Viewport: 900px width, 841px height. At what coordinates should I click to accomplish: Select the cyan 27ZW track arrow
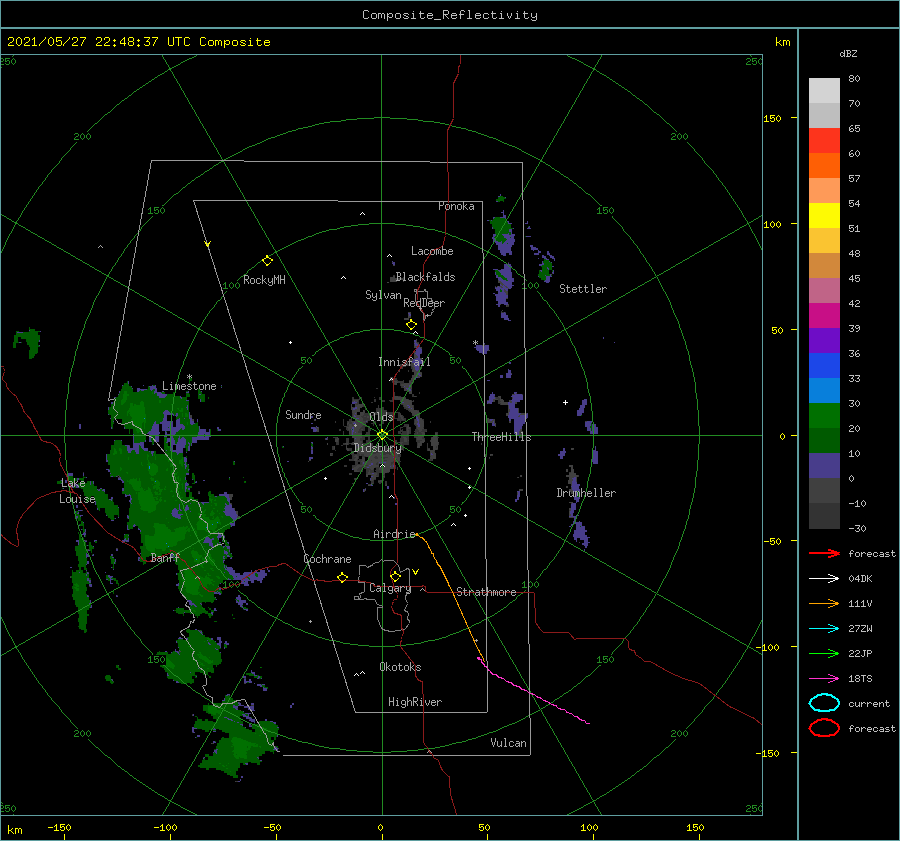point(824,629)
